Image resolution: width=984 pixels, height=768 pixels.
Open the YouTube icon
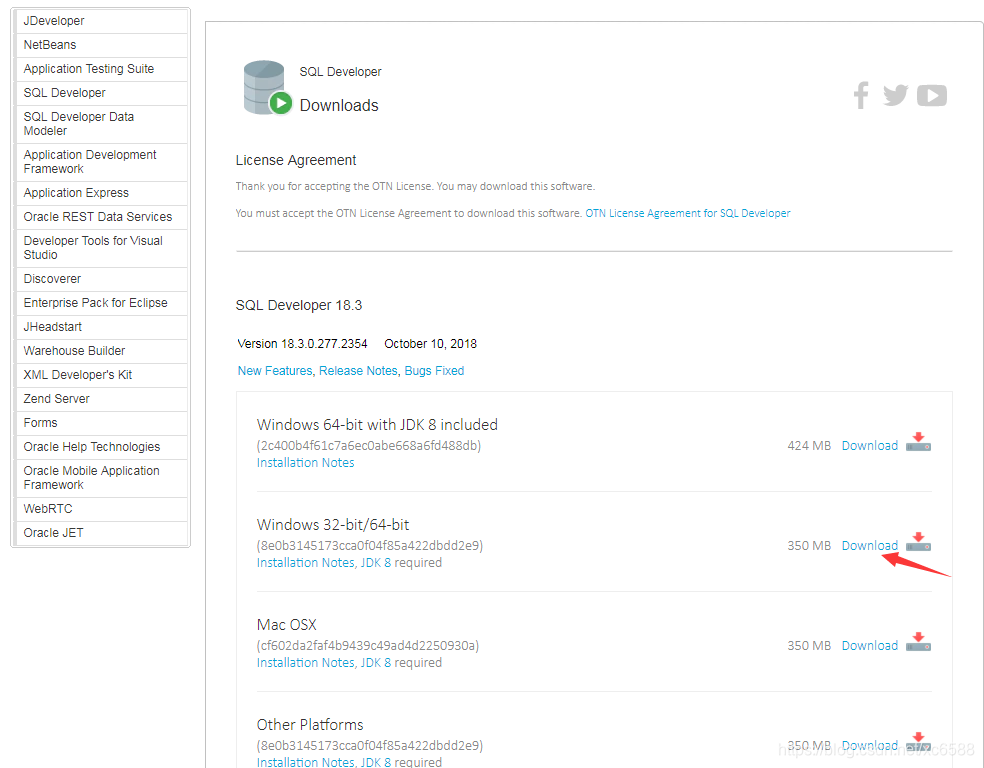932,95
